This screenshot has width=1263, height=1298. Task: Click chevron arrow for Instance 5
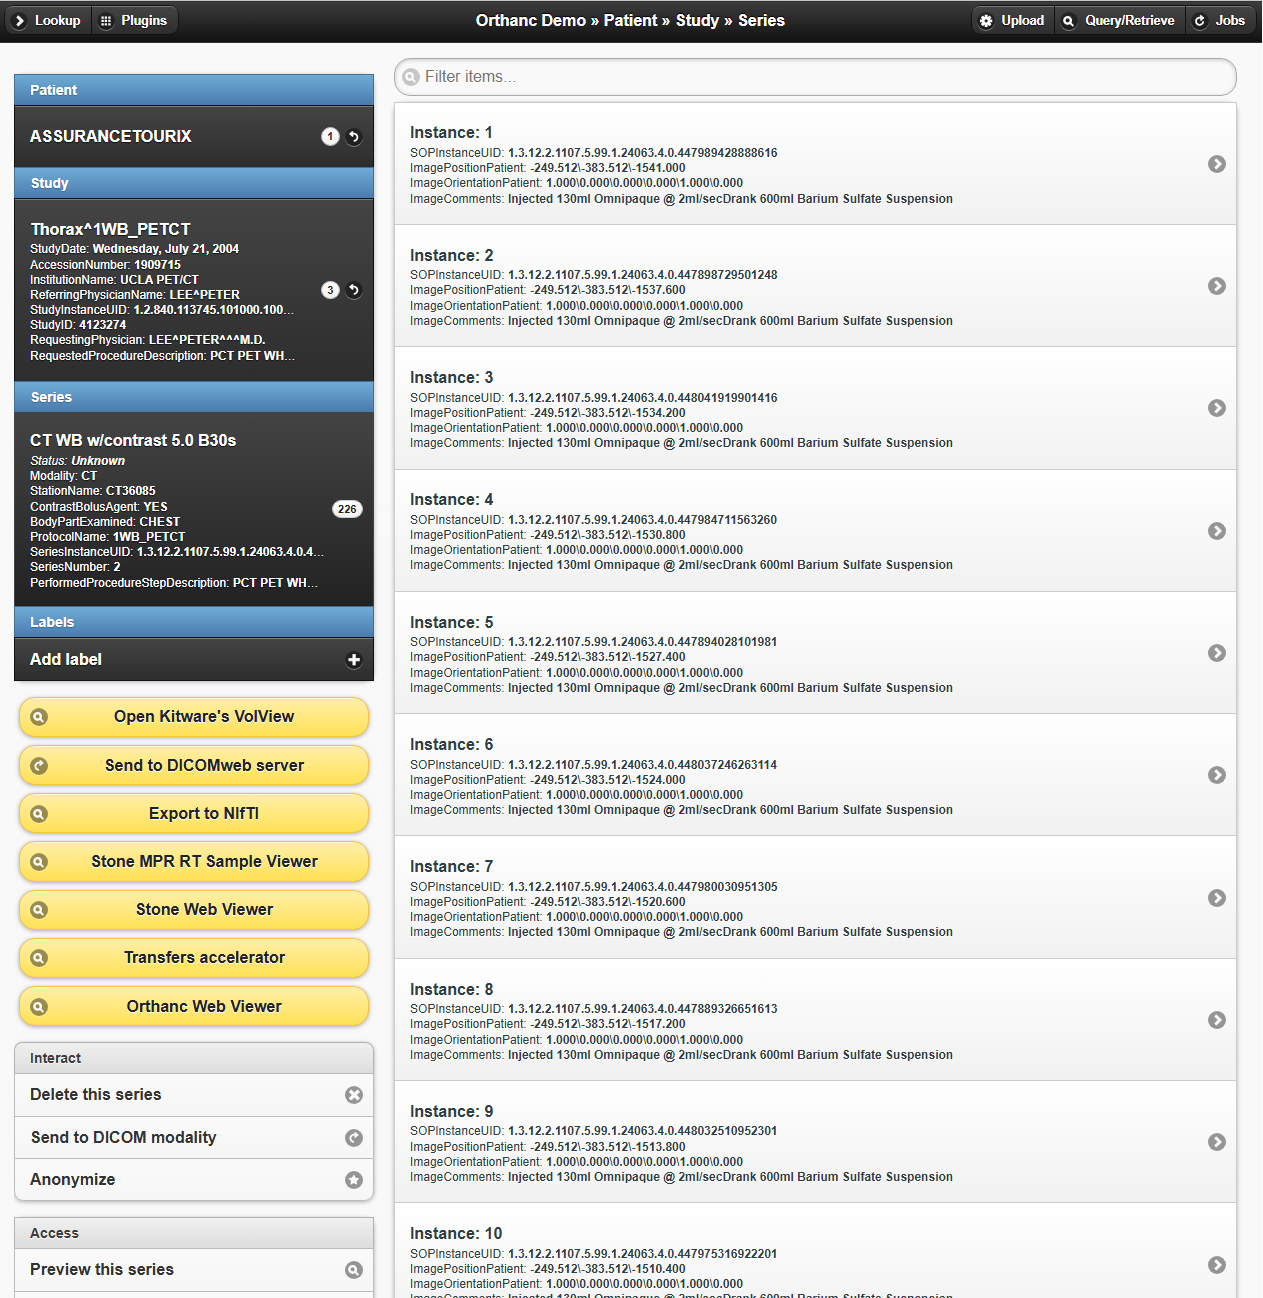pos(1217,653)
